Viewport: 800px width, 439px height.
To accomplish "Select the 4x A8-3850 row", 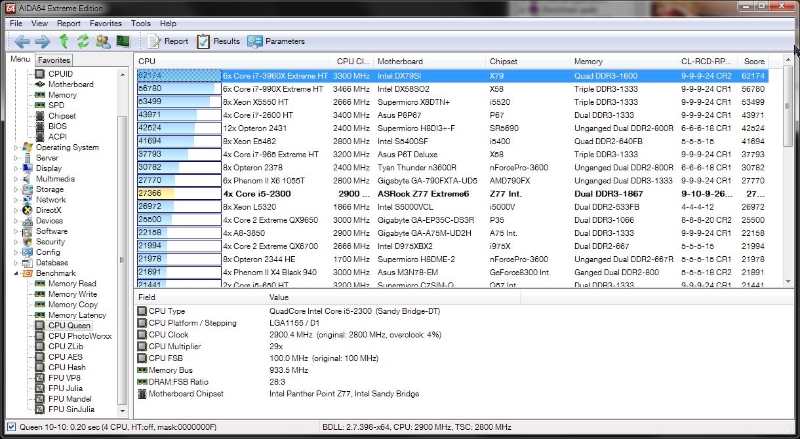I will click(453, 233).
